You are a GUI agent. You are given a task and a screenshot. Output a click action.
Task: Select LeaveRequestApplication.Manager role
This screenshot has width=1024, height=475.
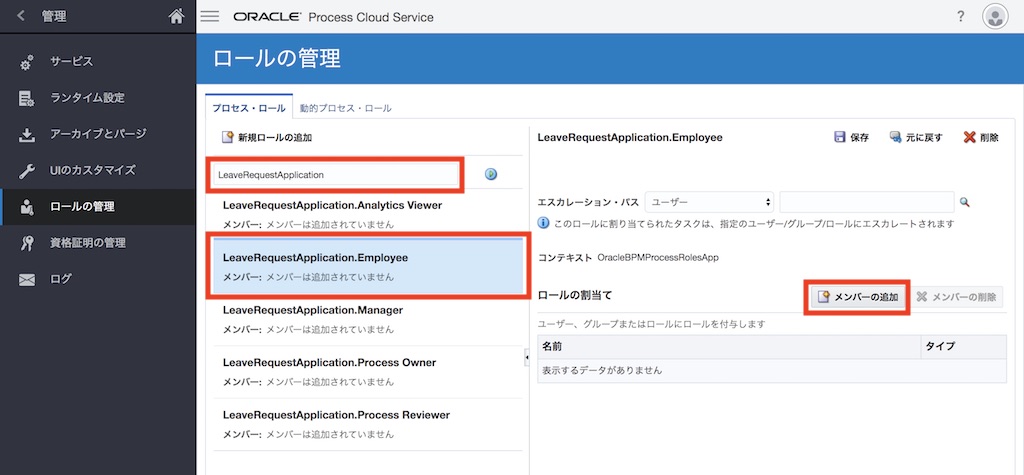point(313,310)
